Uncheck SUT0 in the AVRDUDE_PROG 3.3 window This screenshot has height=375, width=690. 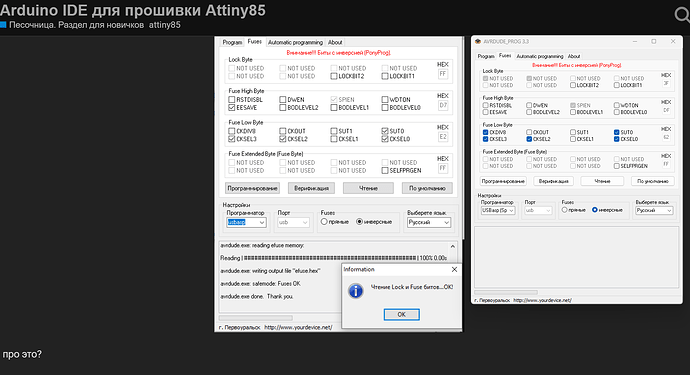(x=617, y=132)
